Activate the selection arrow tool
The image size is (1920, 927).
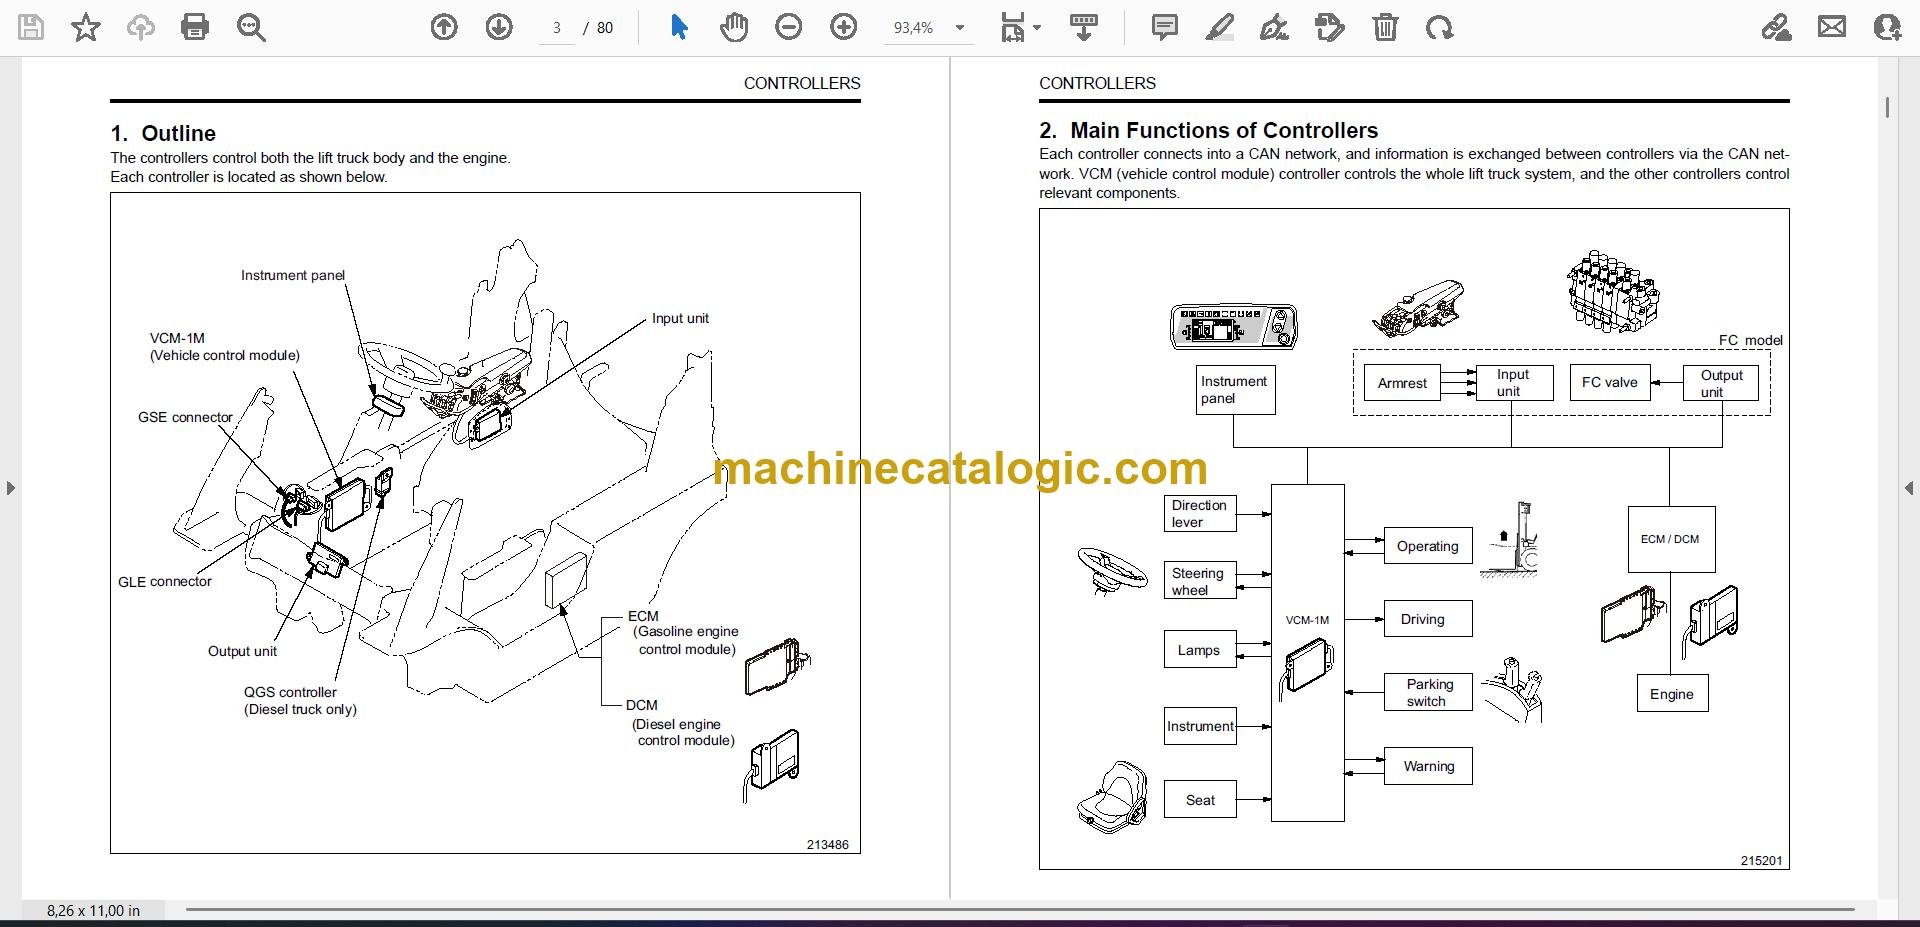(x=679, y=27)
